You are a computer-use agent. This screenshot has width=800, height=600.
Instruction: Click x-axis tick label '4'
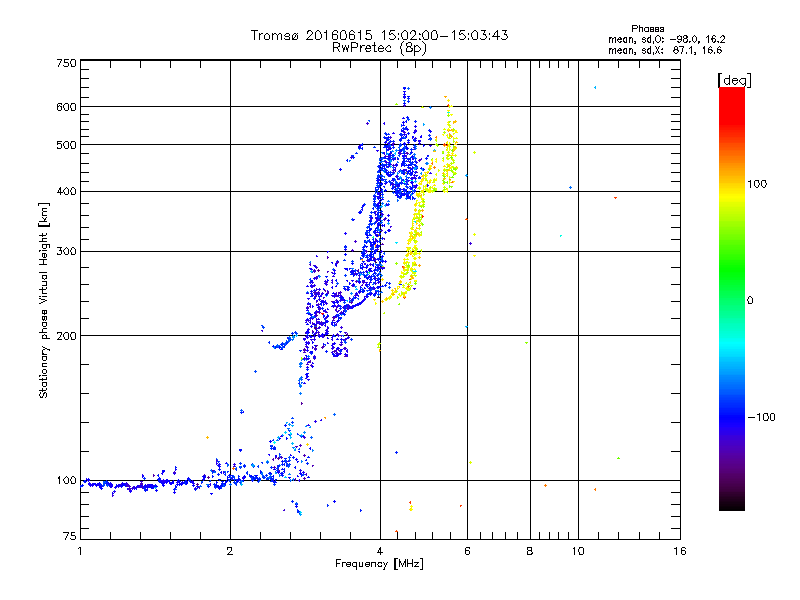coord(380,551)
